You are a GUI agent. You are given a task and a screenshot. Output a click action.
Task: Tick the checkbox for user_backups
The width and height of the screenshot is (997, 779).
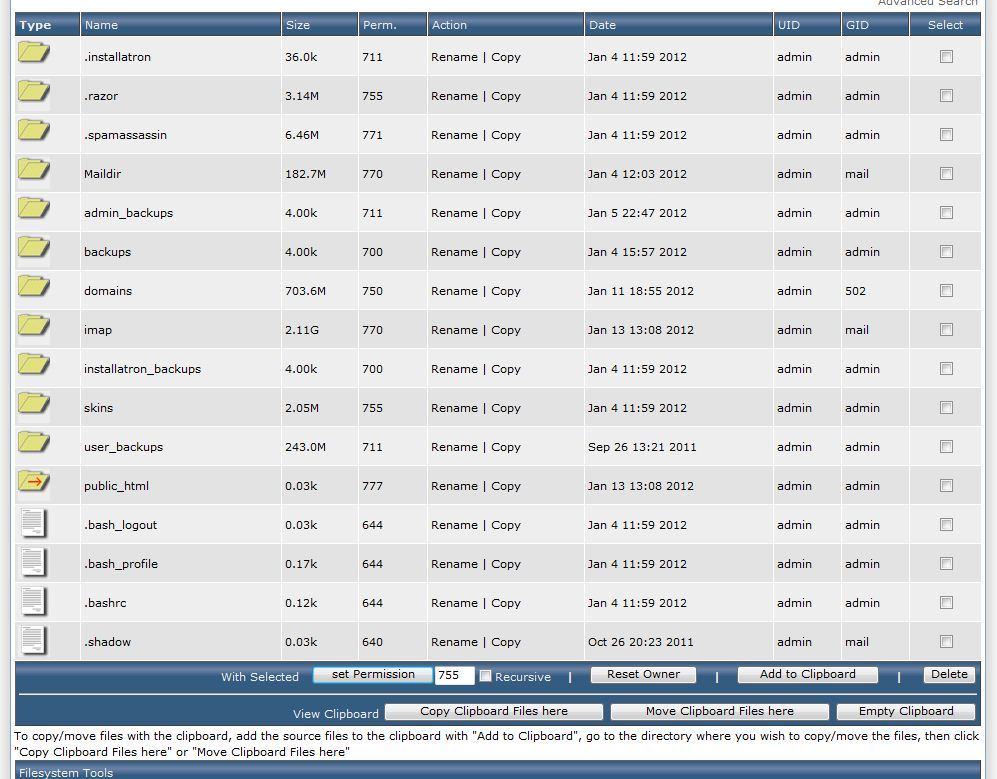click(x=946, y=447)
